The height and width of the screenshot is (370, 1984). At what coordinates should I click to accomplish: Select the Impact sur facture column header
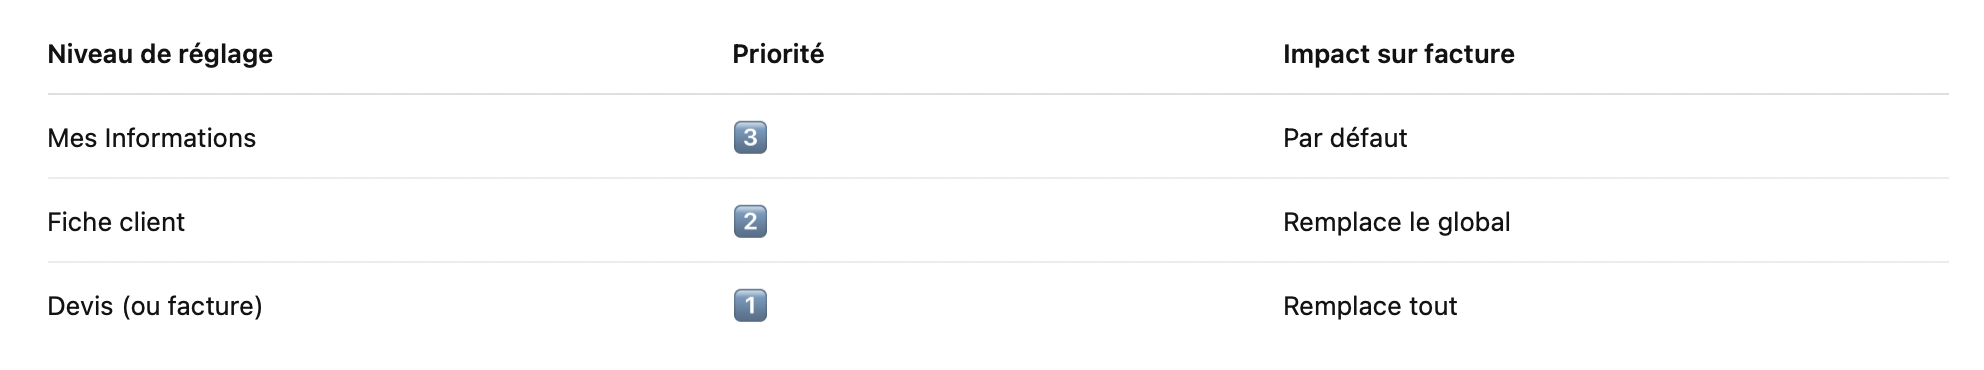(1399, 54)
